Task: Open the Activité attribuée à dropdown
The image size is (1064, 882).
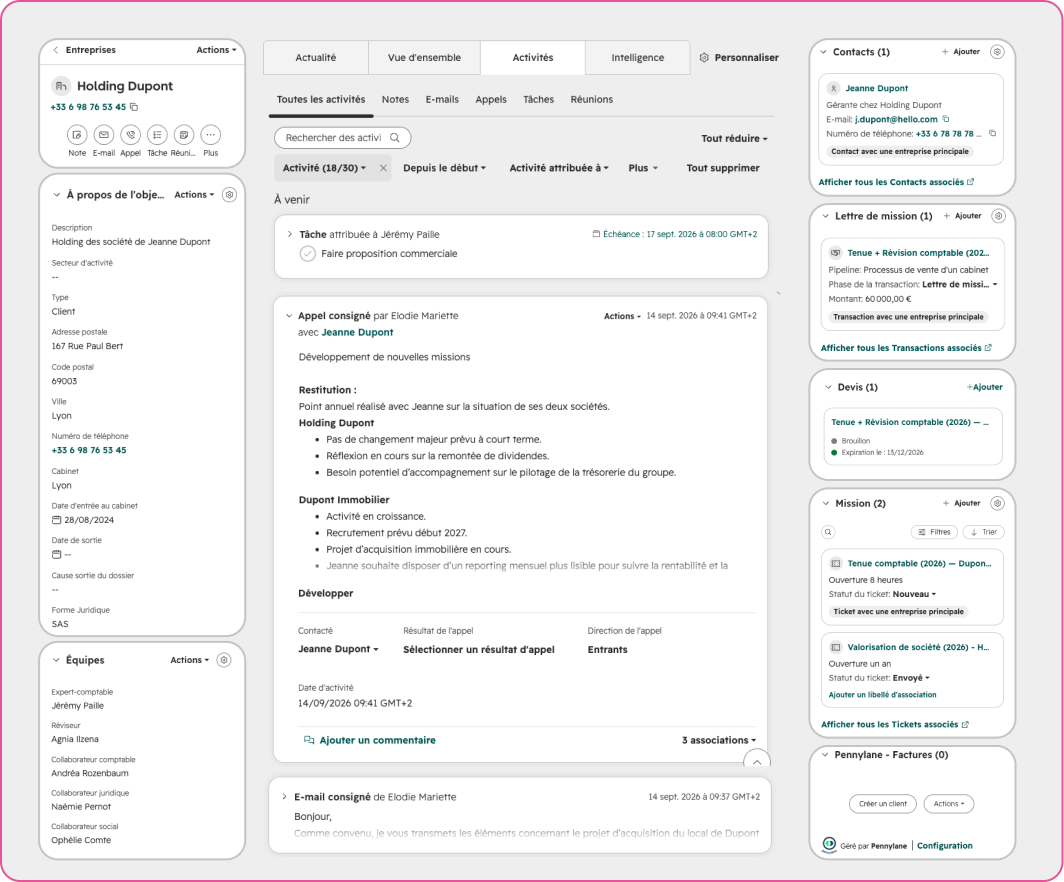Action: (x=559, y=168)
